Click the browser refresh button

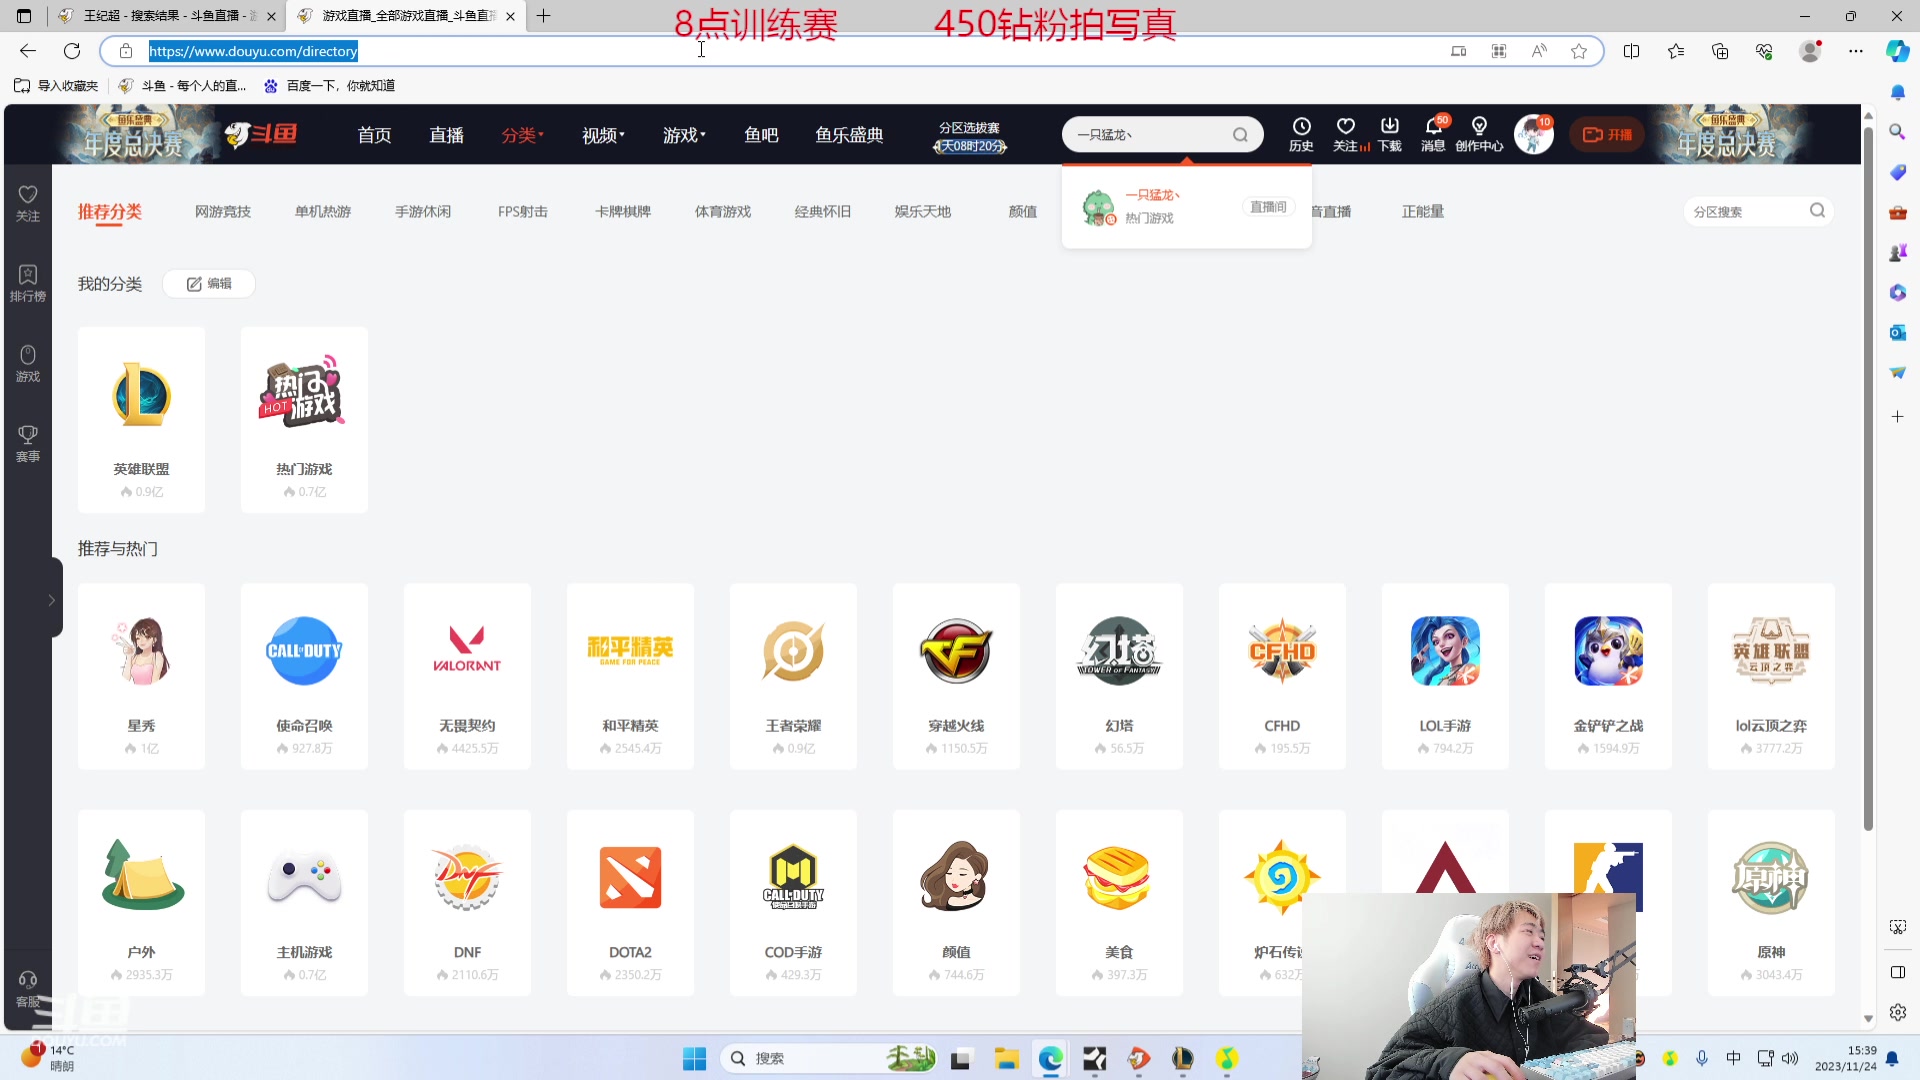(x=72, y=51)
